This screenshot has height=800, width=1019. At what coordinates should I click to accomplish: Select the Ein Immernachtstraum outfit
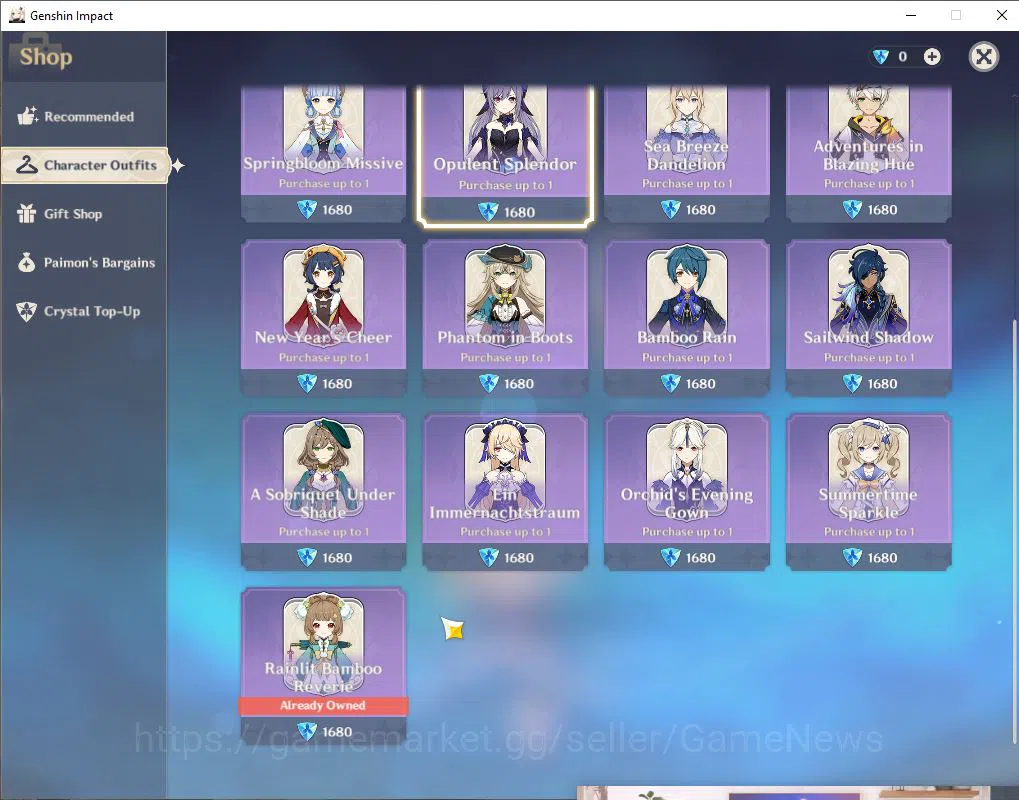[505, 492]
